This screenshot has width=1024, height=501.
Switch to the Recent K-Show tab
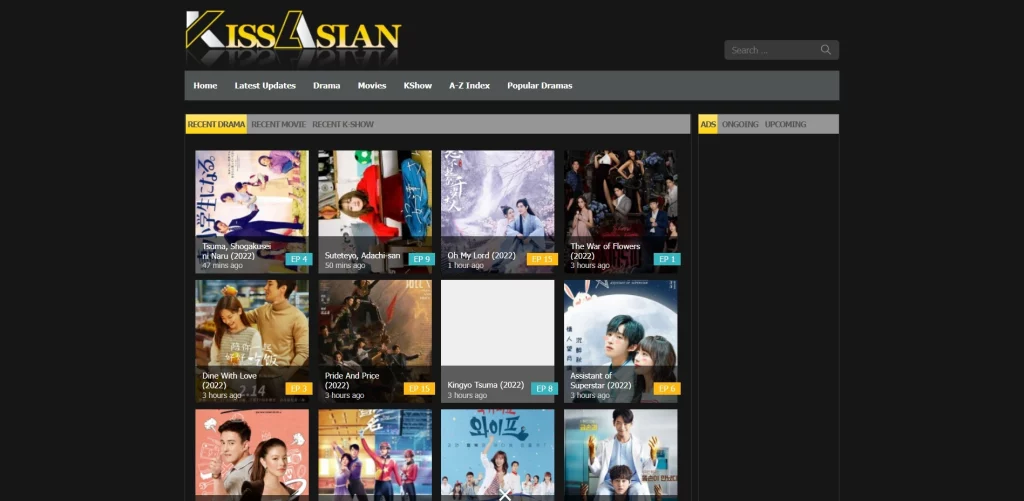tap(343, 124)
